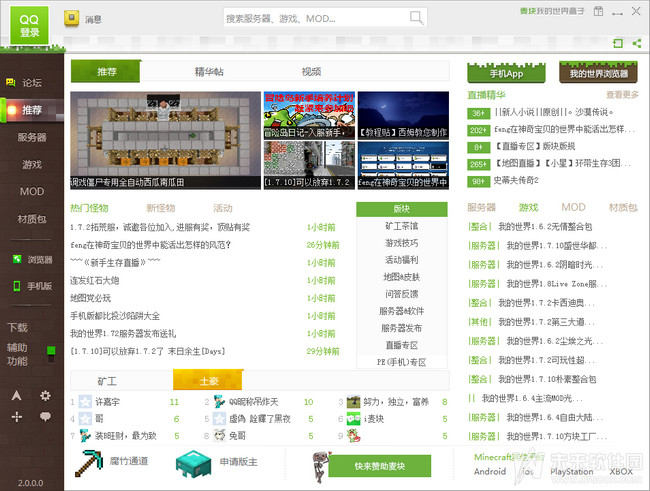650x491 pixels.
Task: Open the settings gear in sidebar
Action: (45, 396)
